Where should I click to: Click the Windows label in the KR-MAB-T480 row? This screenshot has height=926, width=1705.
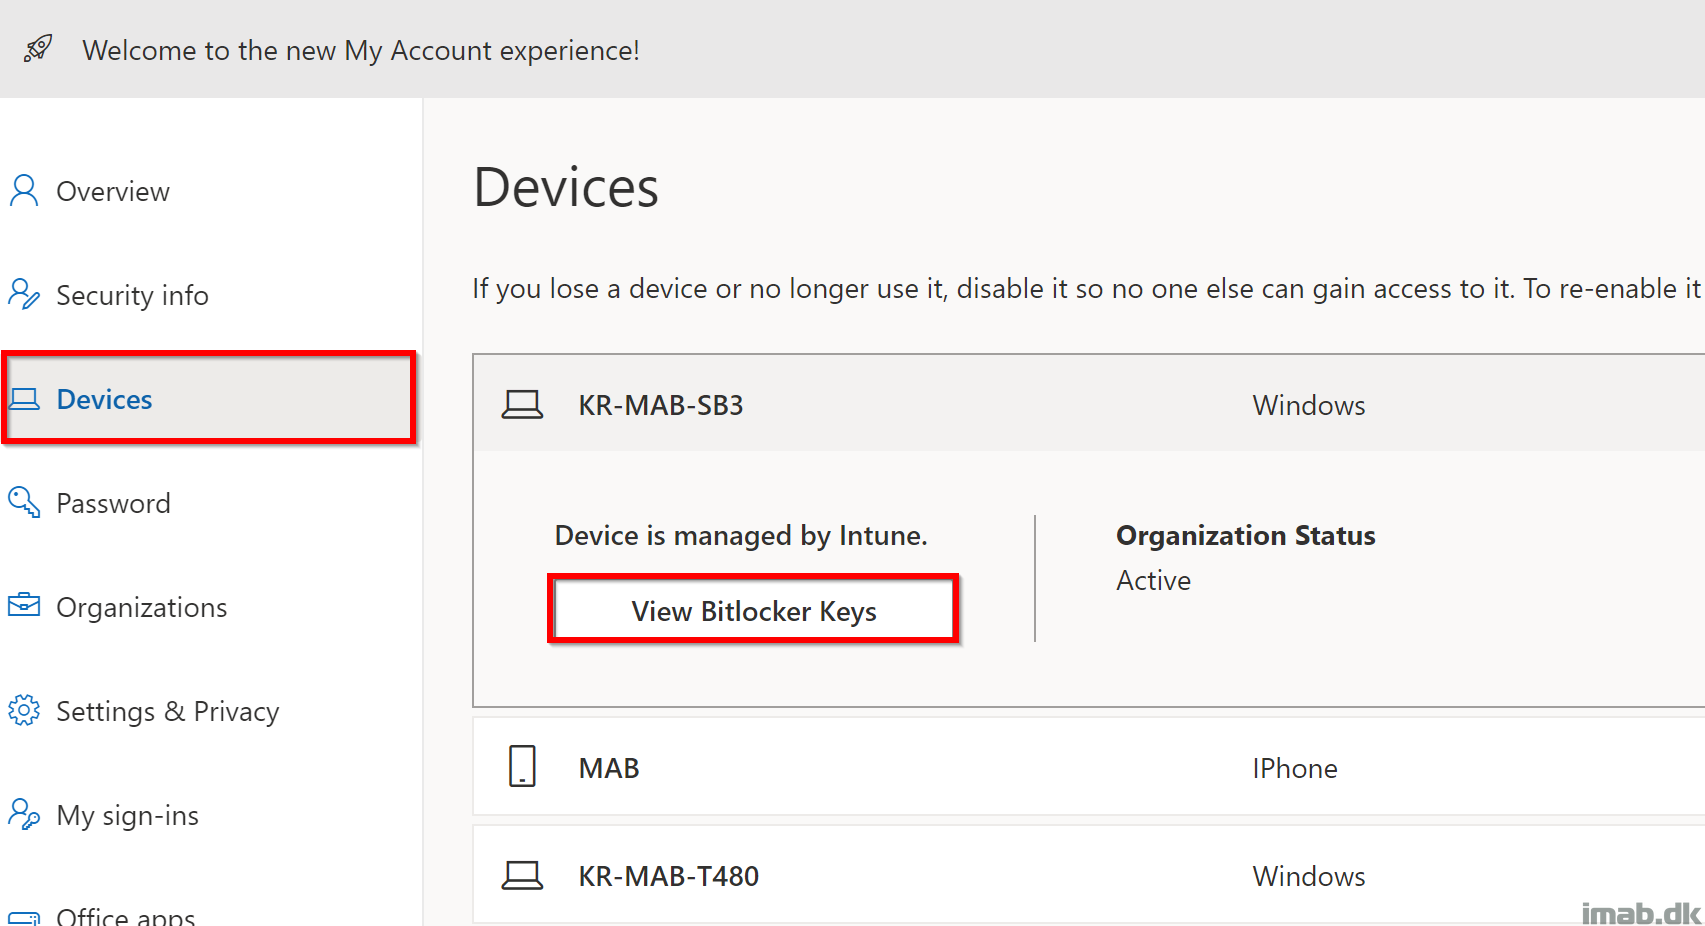tap(1309, 876)
